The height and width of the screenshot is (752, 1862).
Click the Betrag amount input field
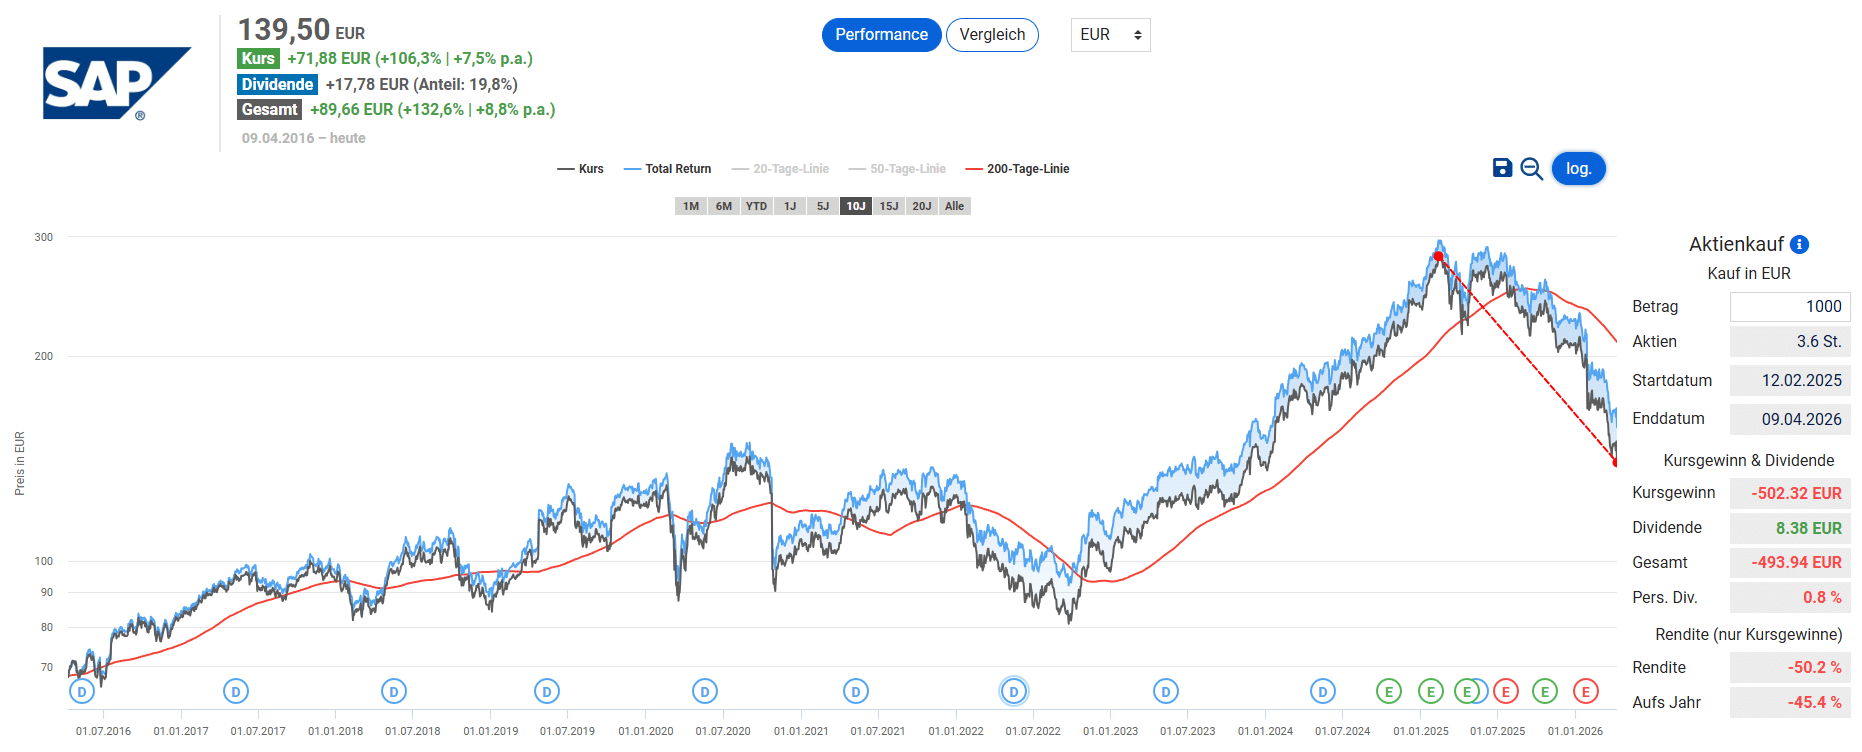click(x=1790, y=307)
